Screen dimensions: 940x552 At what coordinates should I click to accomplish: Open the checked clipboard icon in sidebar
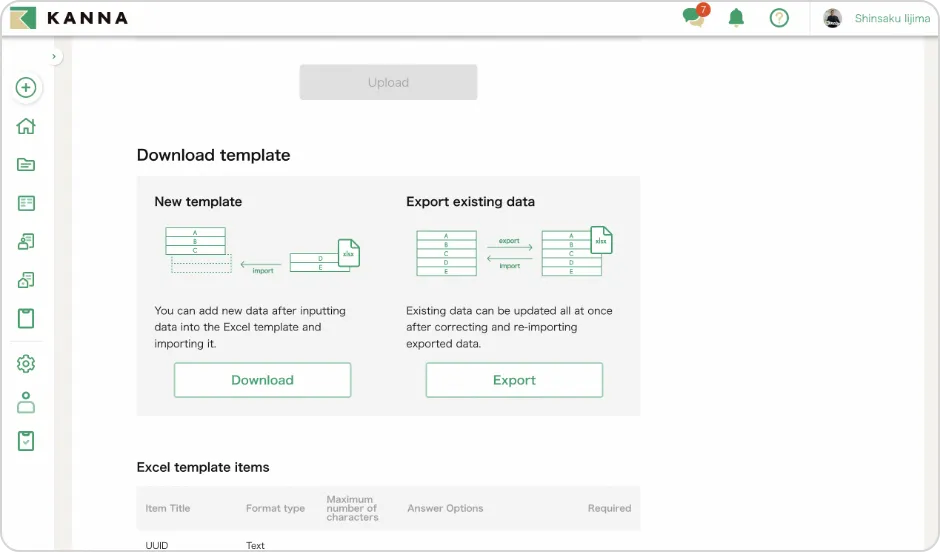pos(26,441)
